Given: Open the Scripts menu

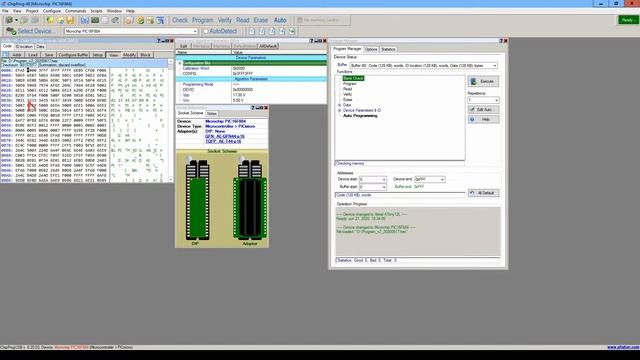Looking at the screenshot, I should 96,11.
